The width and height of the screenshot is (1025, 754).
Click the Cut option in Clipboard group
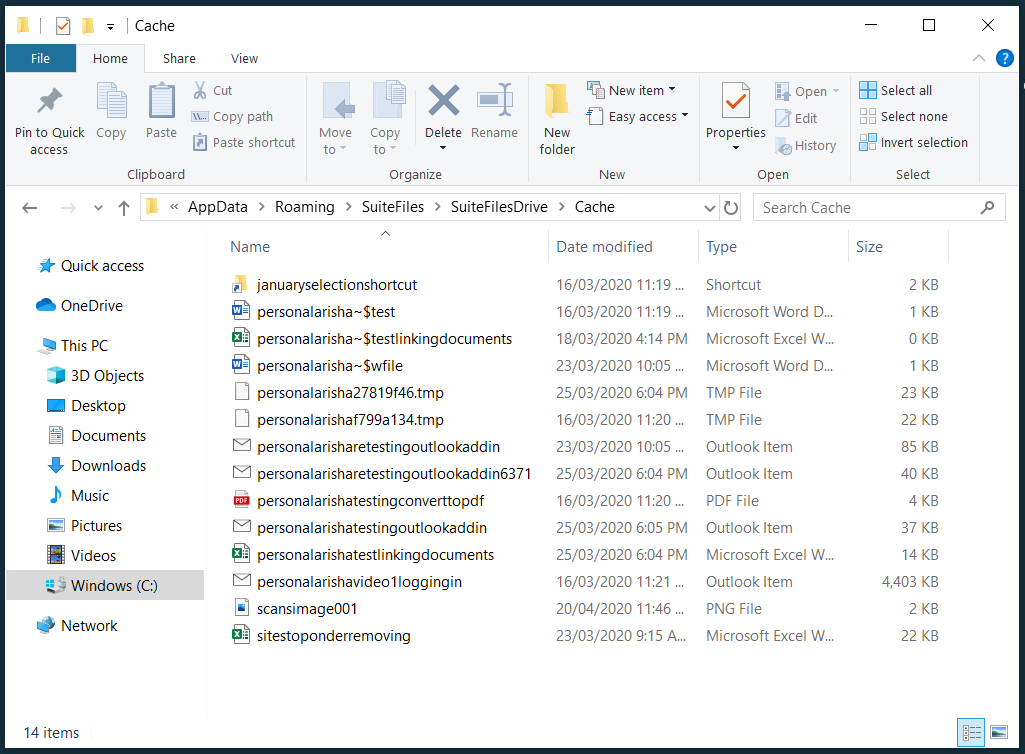tap(213, 89)
